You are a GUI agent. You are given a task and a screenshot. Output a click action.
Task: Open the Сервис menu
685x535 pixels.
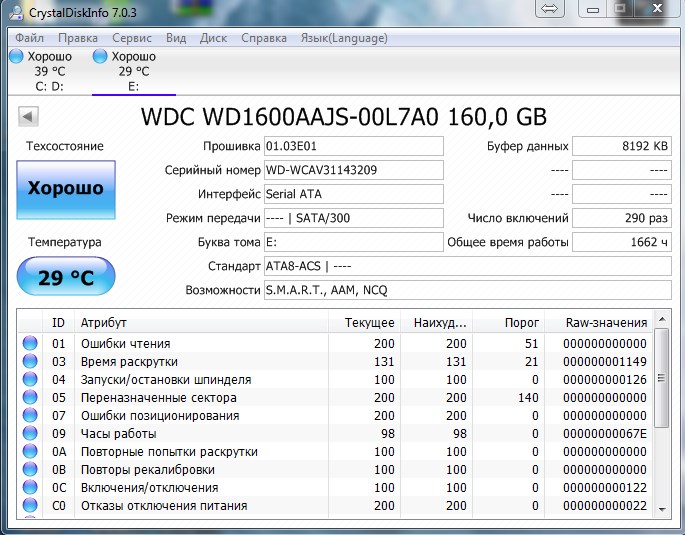[x=131, y=38]
